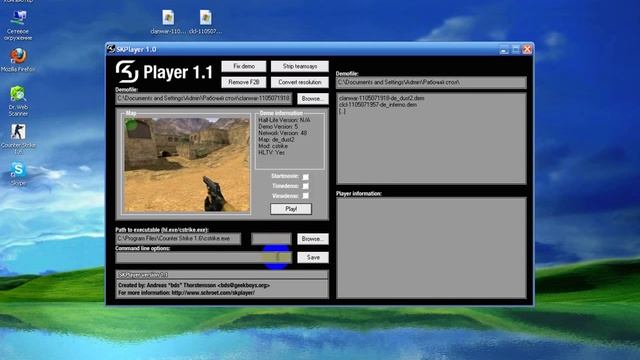Focus the left Demofile path field
The image size is (640, 360).
(204, 98)
